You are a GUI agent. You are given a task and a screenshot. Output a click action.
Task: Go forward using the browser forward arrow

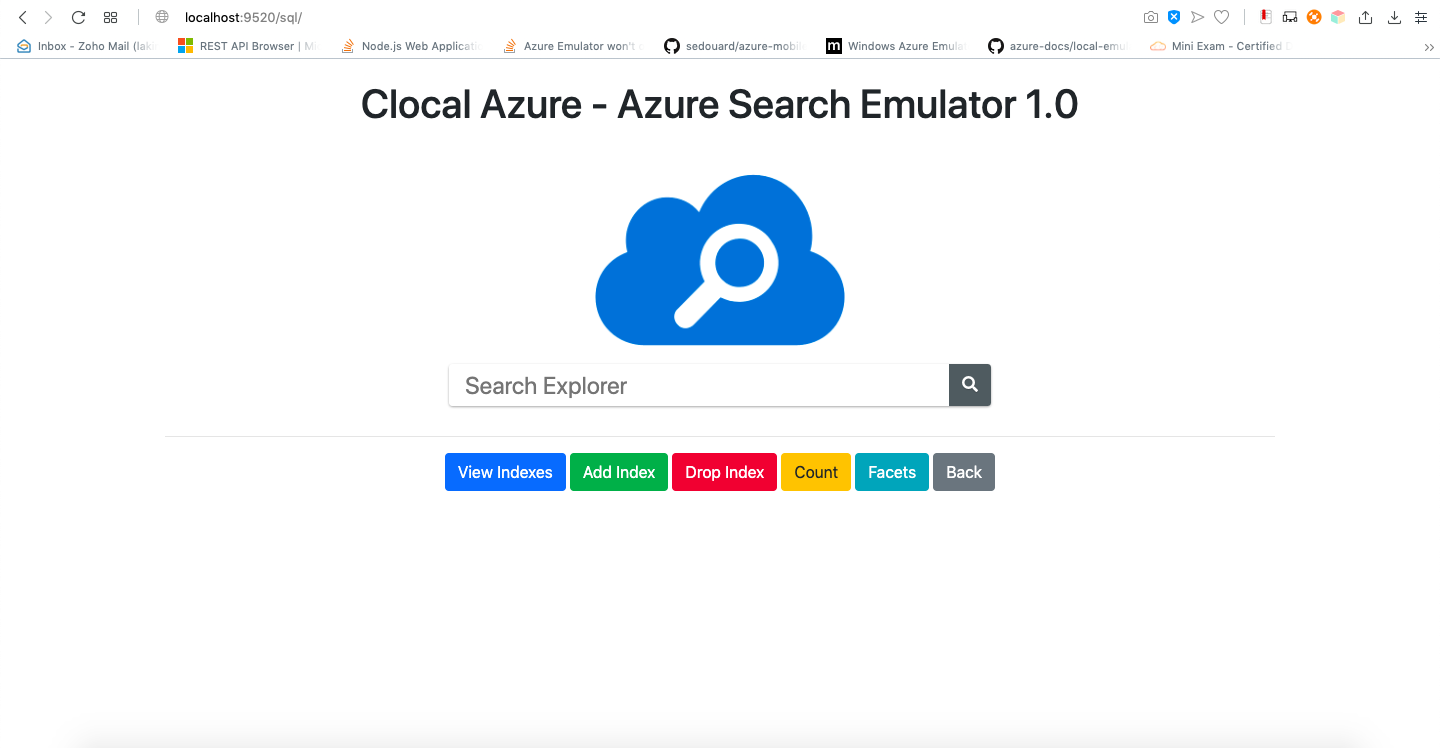(48, 17)
